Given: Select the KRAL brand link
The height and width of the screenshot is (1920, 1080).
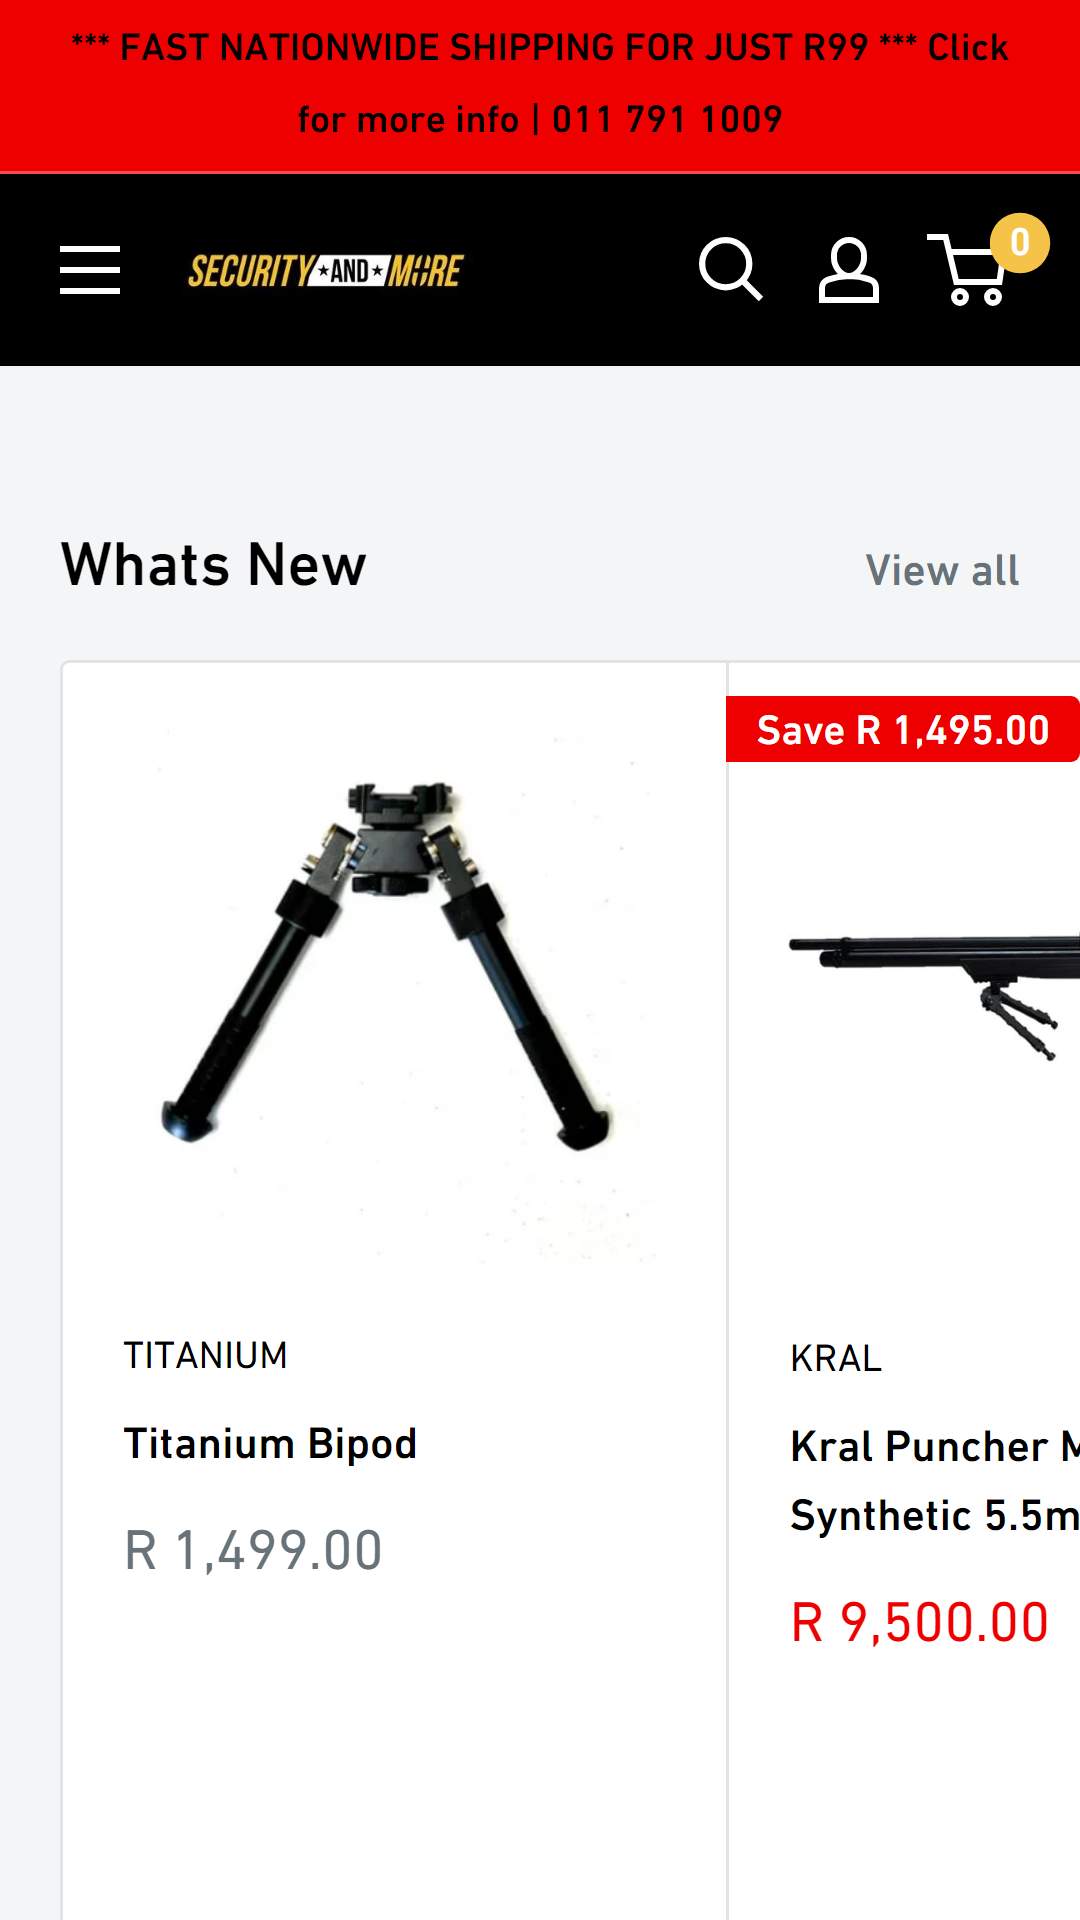Looking at the screenshot, I should pos(836,1359).
